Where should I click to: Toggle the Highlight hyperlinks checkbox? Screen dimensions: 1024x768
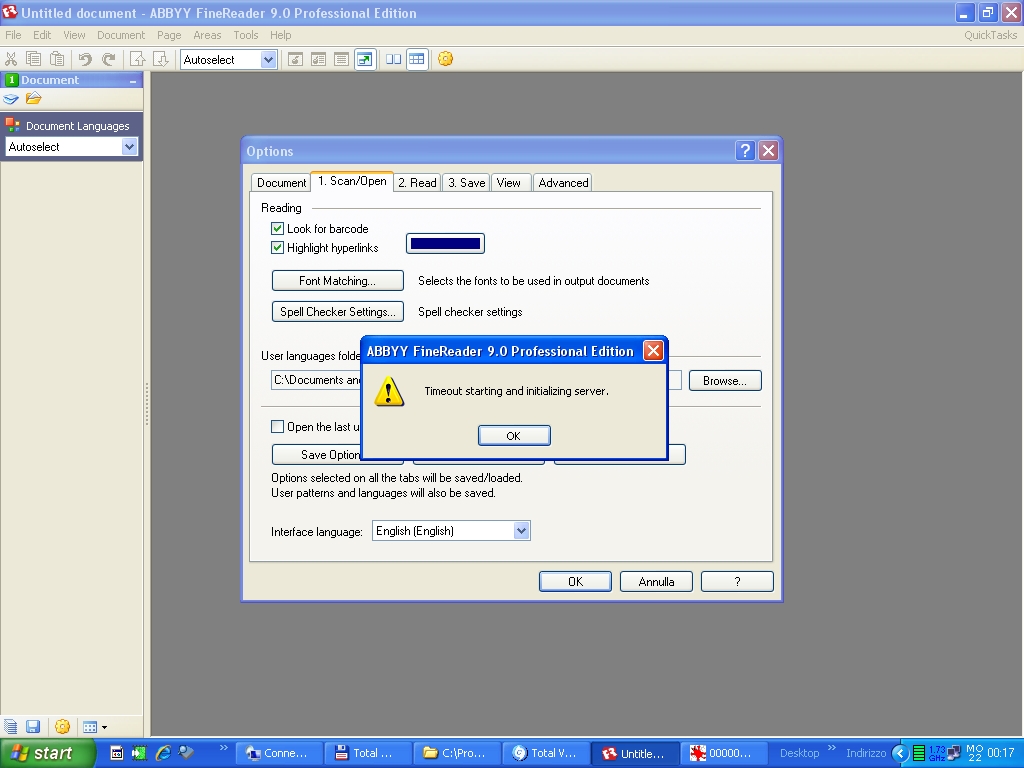pyautogui.click(x=278, y=248)
